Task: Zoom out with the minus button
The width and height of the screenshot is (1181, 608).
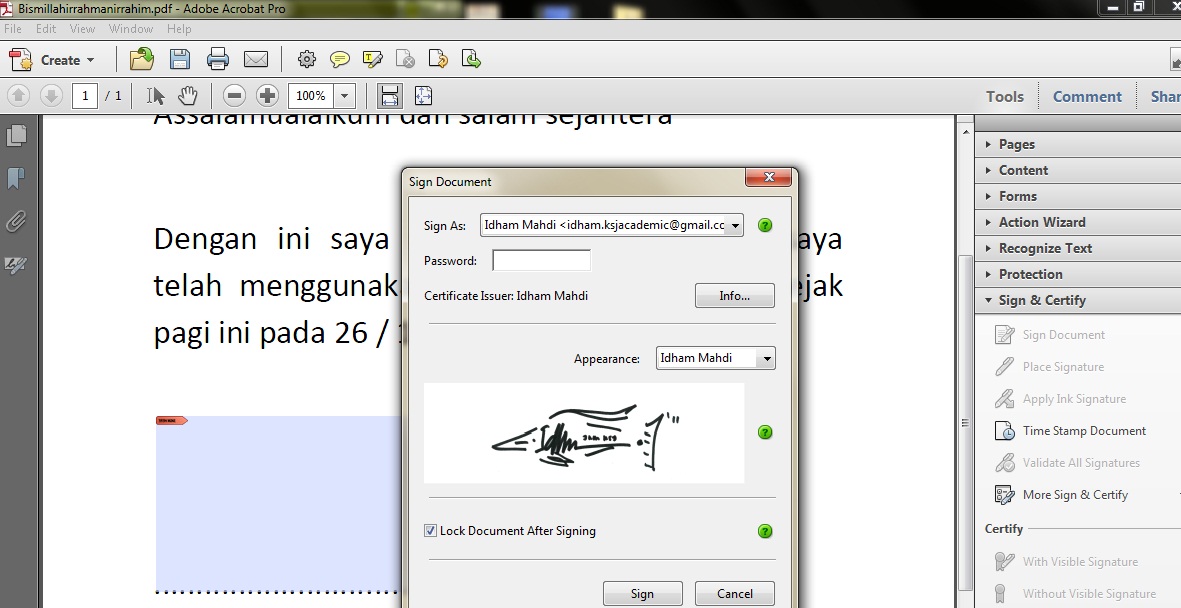Action: [x=234, y=96]
